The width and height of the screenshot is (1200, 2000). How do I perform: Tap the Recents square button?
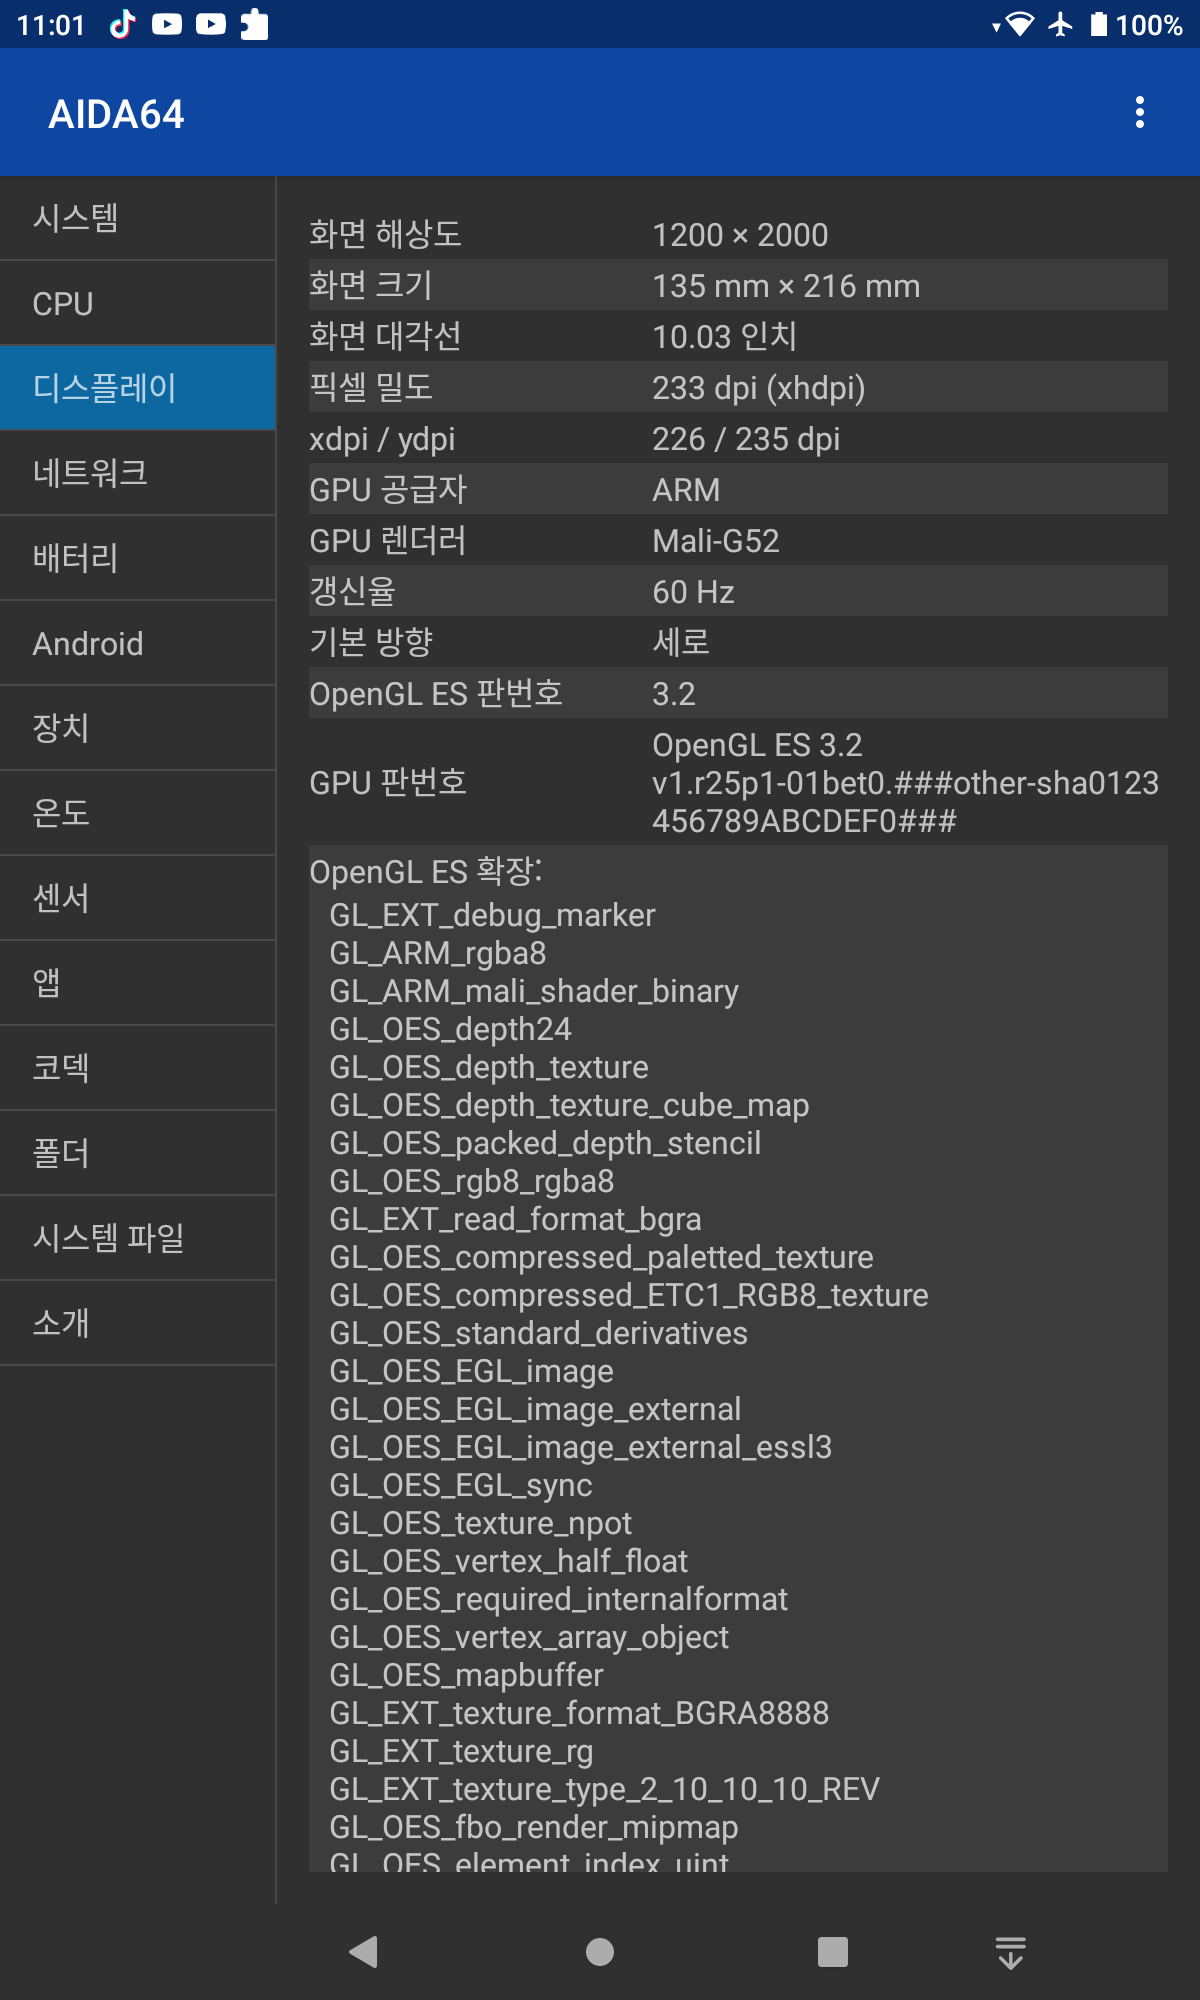coord(832,1952)
